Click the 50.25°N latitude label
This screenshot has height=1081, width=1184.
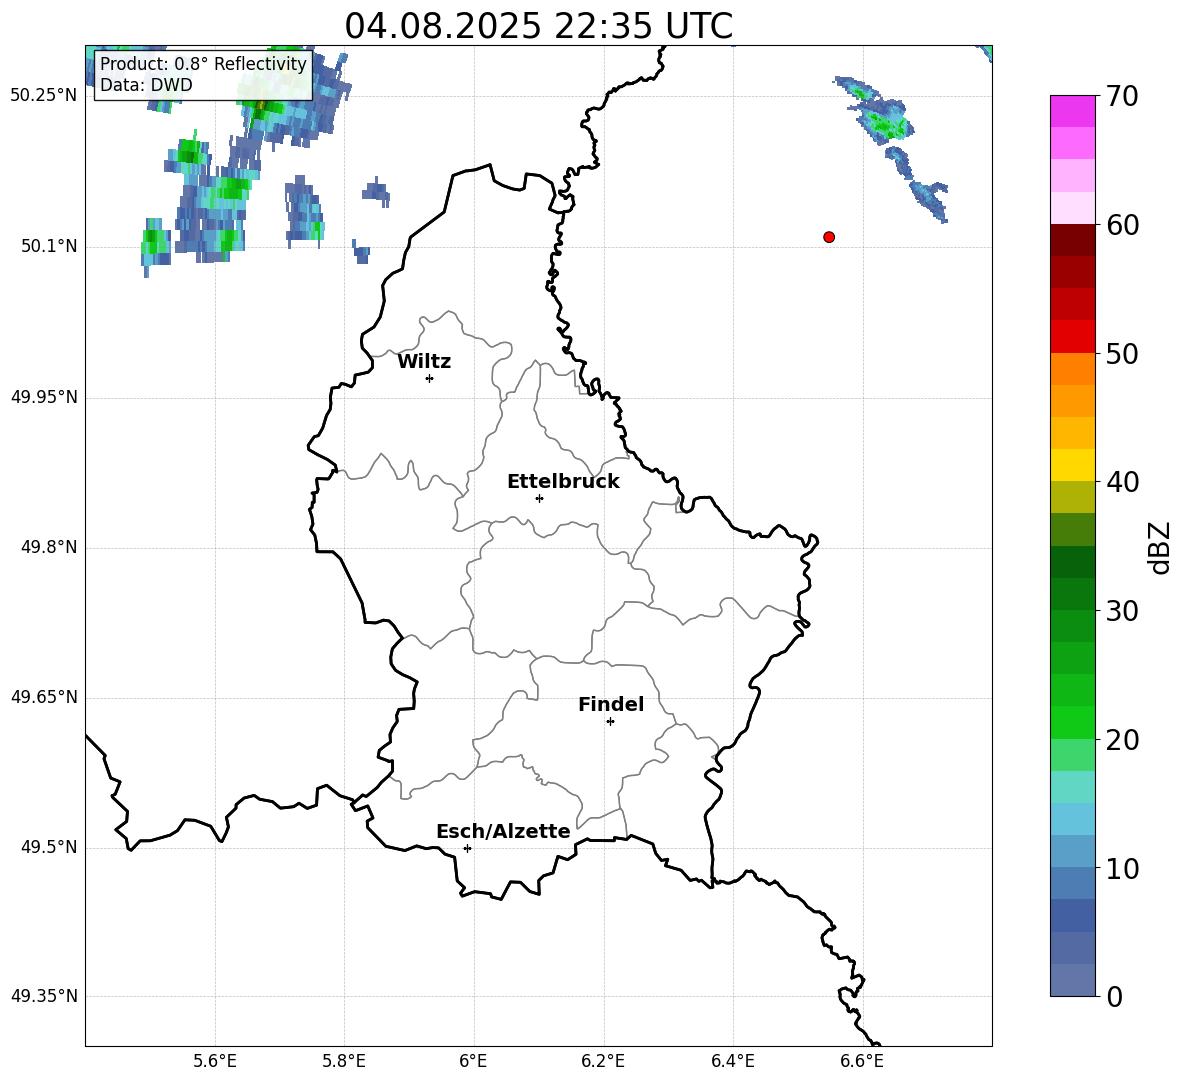coord(44,96)
